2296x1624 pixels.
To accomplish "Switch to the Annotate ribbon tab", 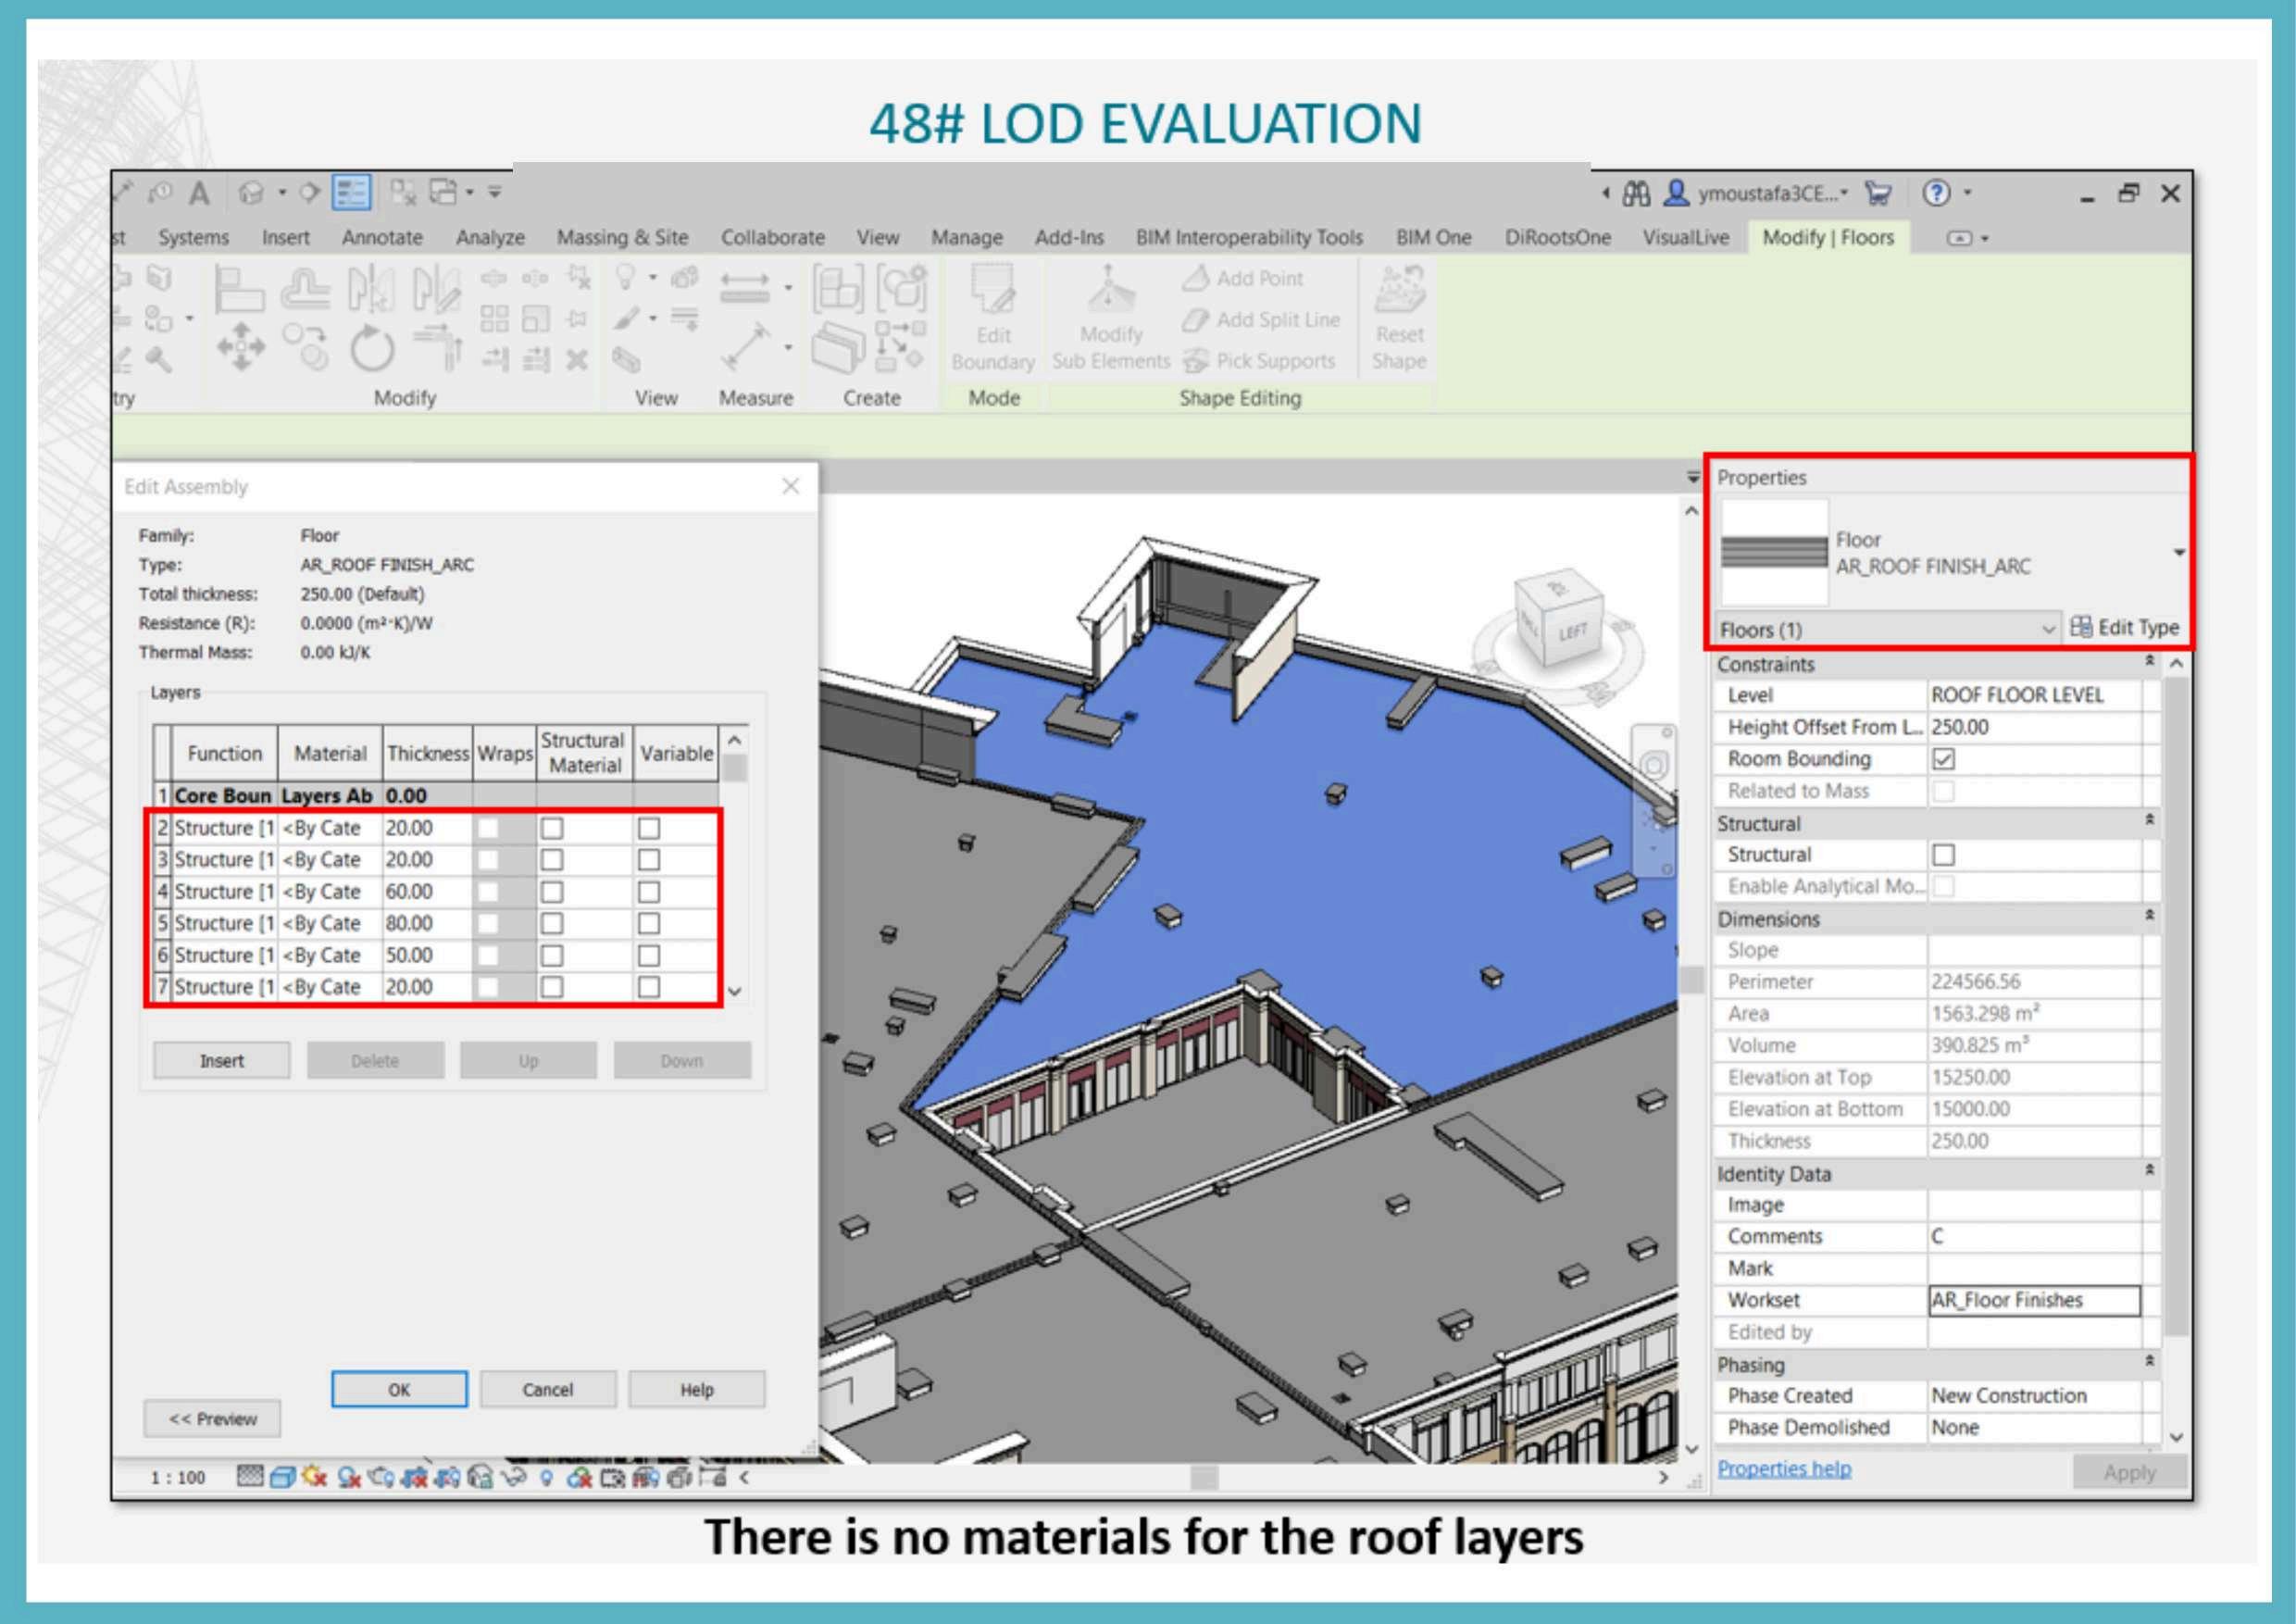I will (x=382, y=238).
